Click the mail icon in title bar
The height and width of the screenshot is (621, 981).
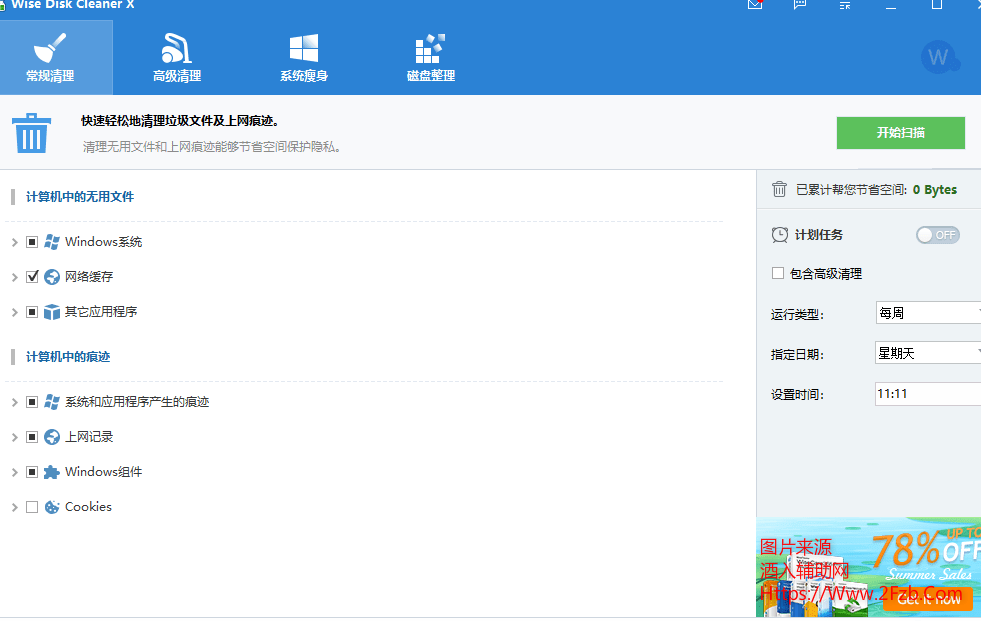(x=755, y=5)
